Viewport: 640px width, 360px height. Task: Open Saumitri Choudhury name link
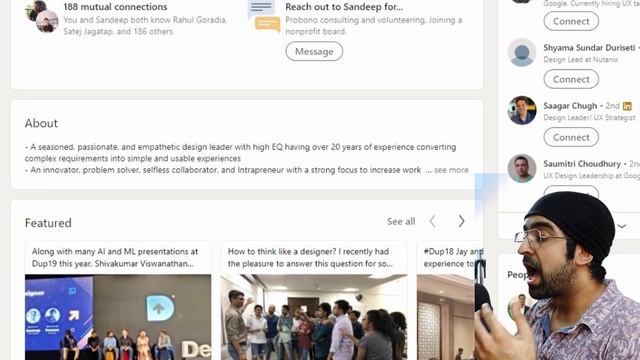coord(582,164)
